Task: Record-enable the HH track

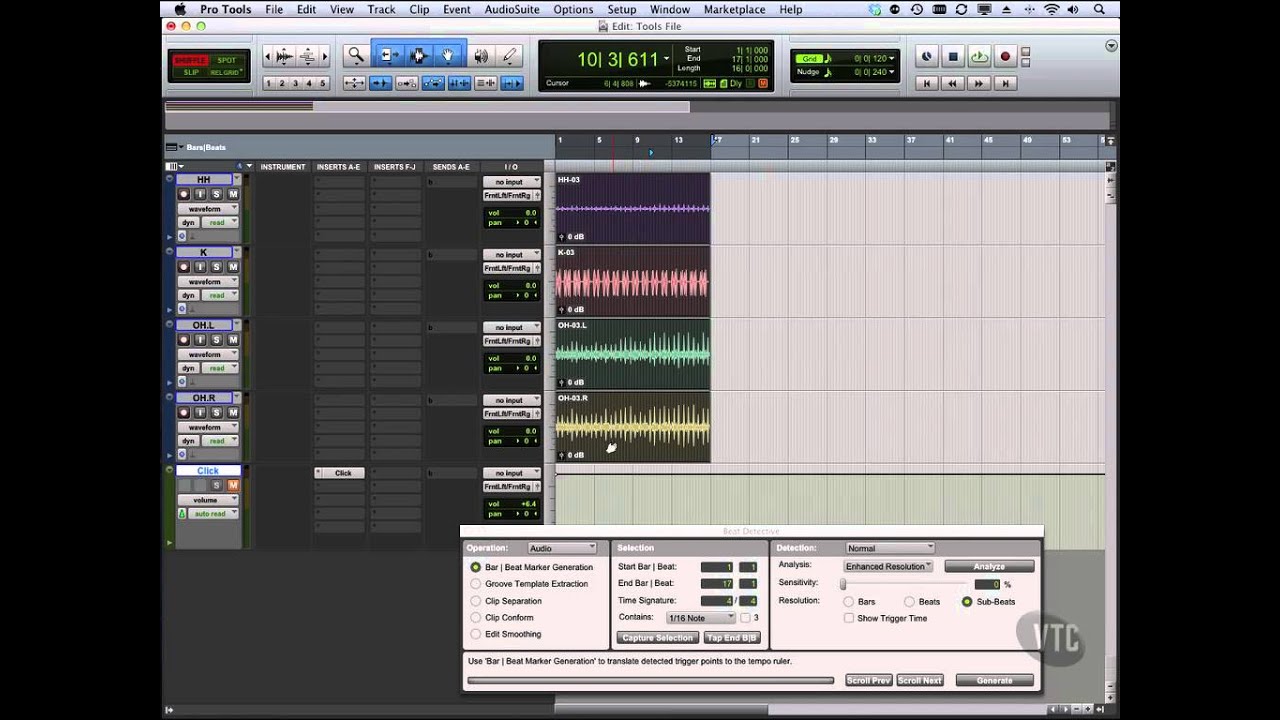Action: 184,194
